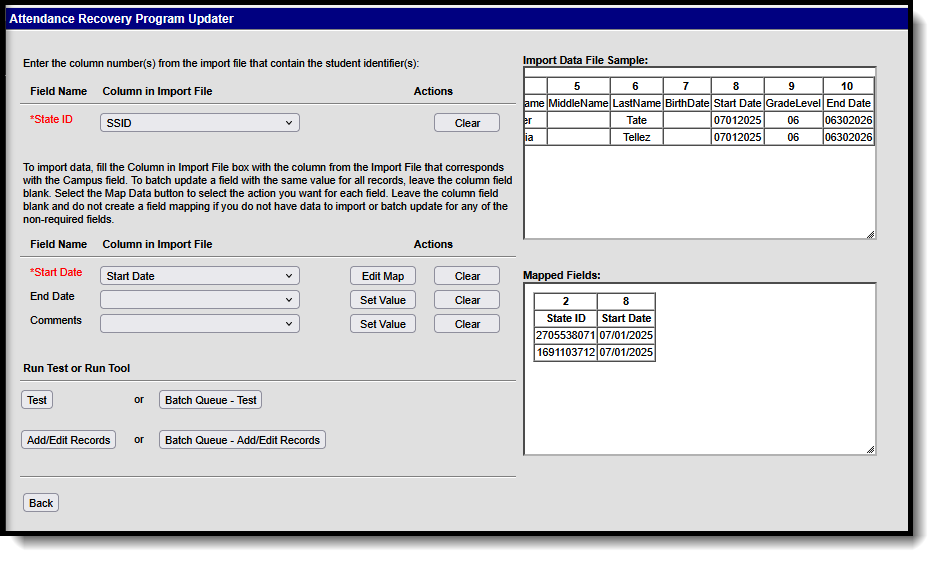Click Add/Edit Records button
The image size is (938, 561).
coord(69,440)
